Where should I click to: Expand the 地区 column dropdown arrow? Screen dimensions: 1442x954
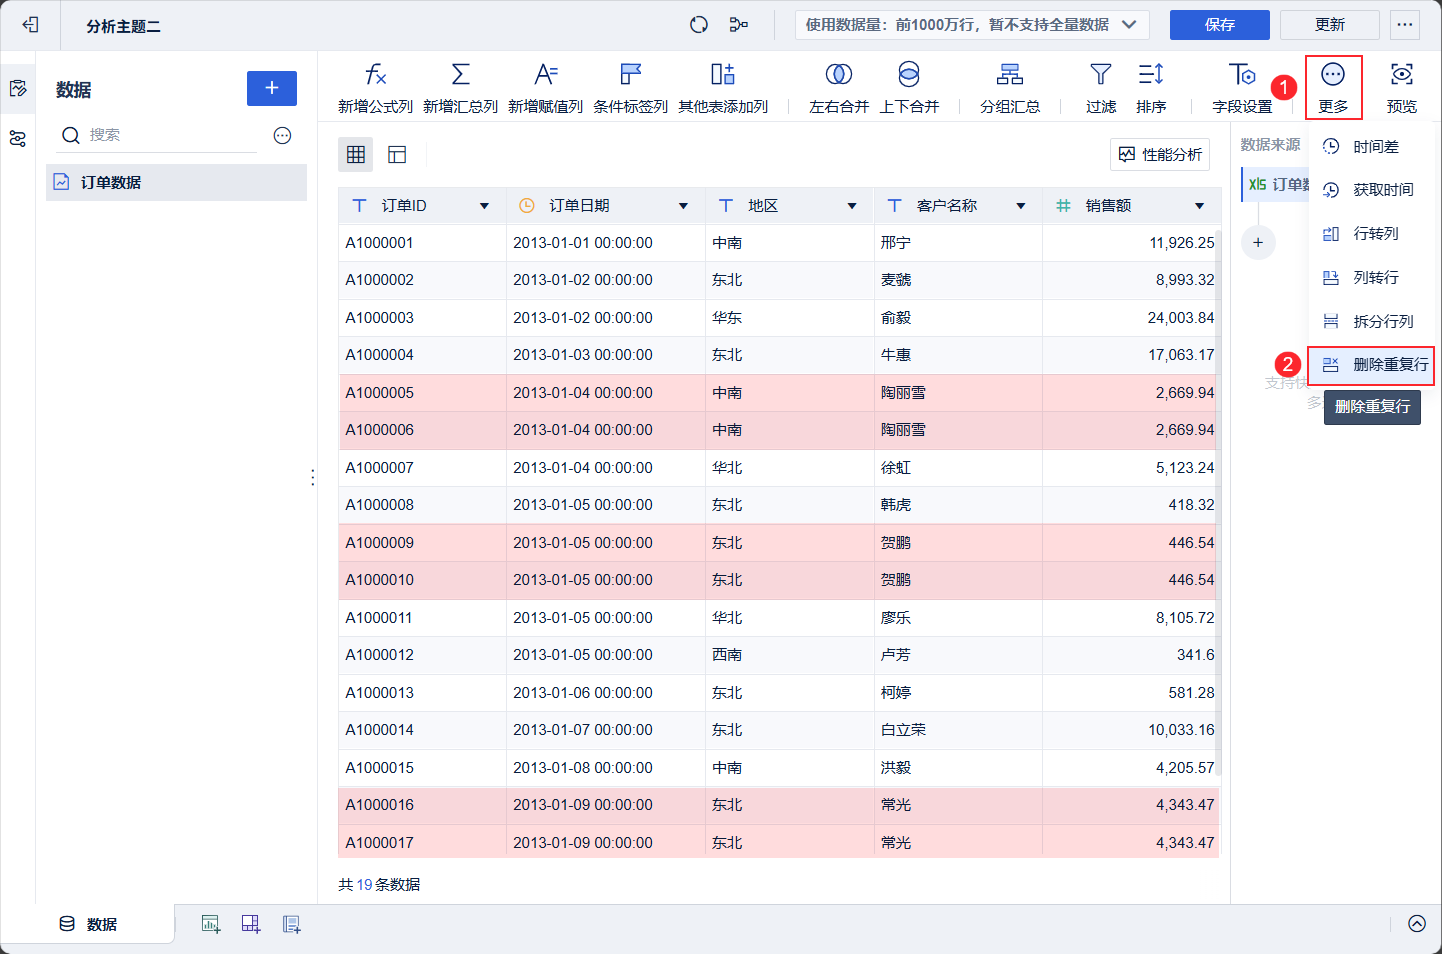point(852,206)
